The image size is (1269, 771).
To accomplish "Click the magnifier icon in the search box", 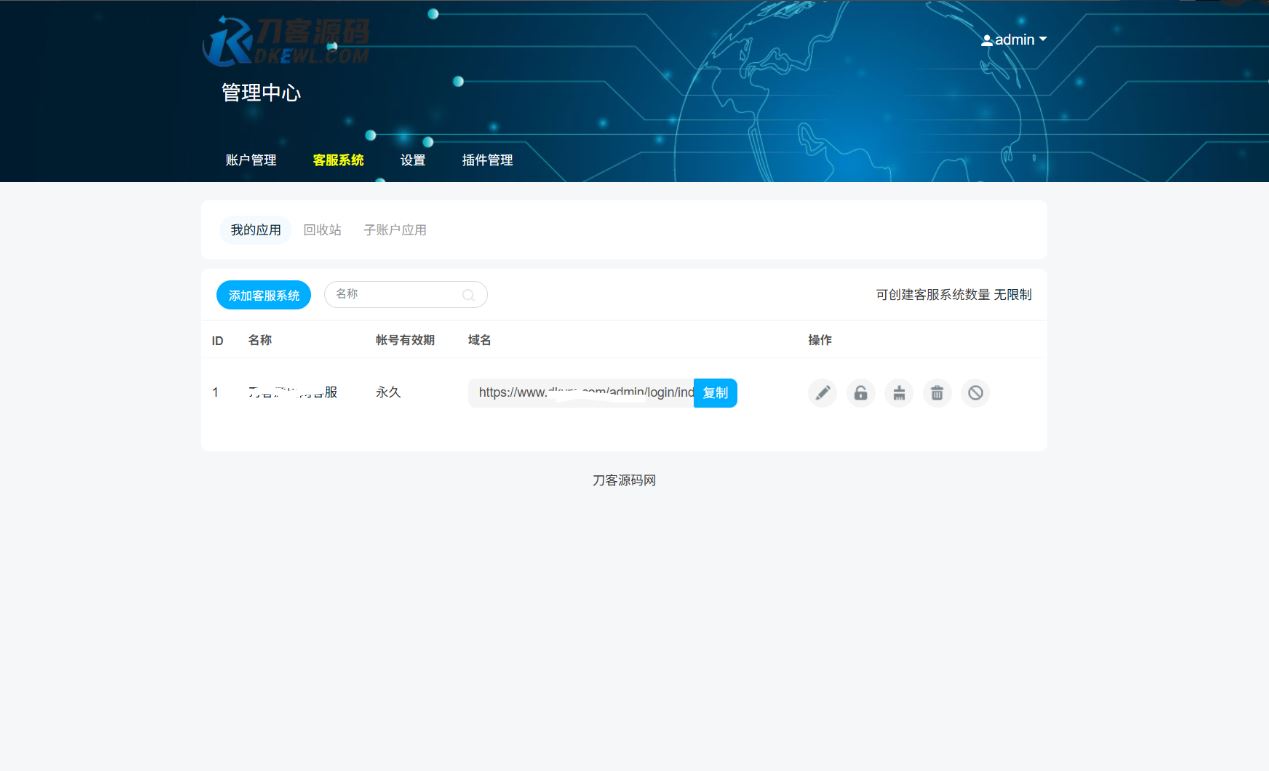I will [468, 295].
